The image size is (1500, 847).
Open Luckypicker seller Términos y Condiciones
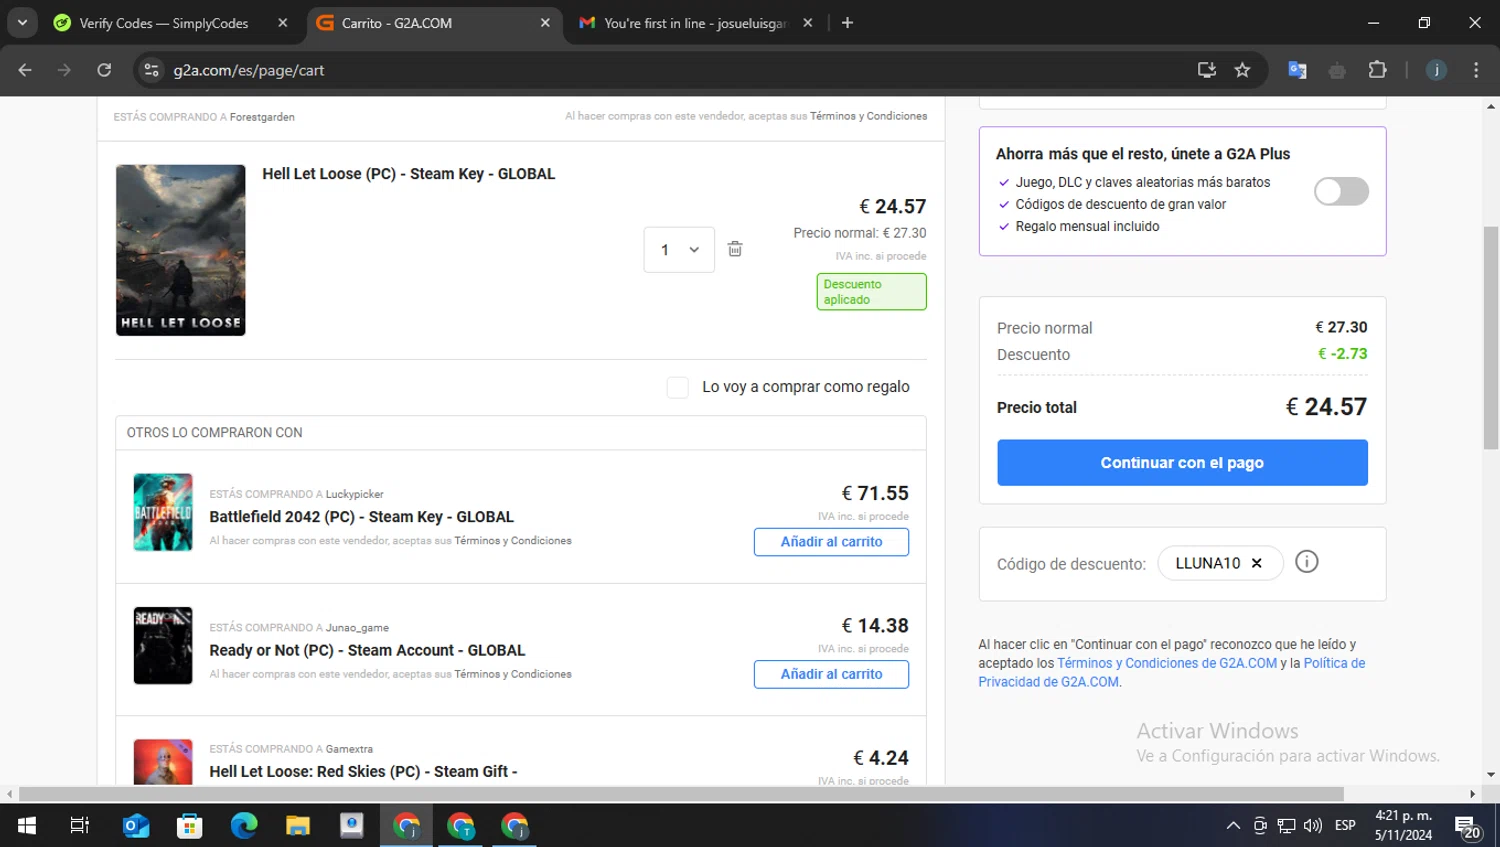tap(513, 541)
